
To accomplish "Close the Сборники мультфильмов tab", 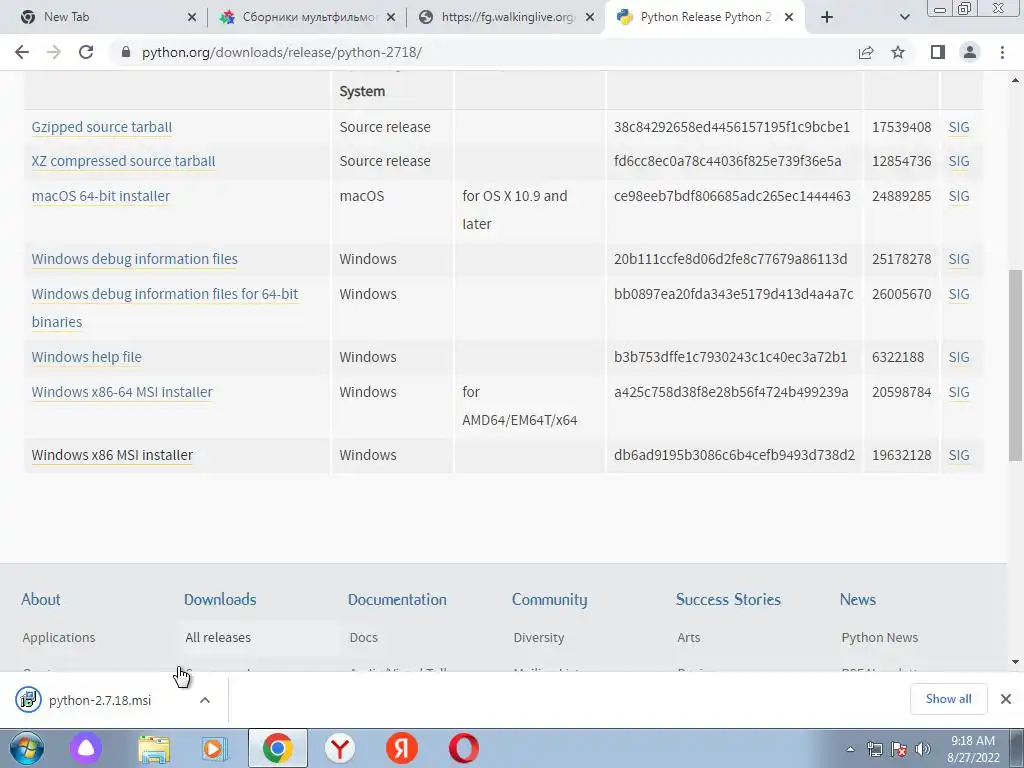I will [391, 17].
